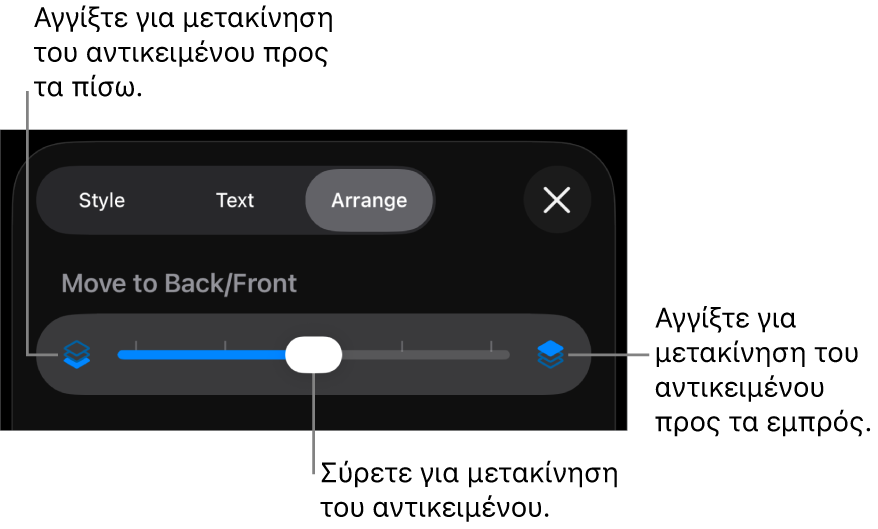Click the second tick mark above slider

225,346
